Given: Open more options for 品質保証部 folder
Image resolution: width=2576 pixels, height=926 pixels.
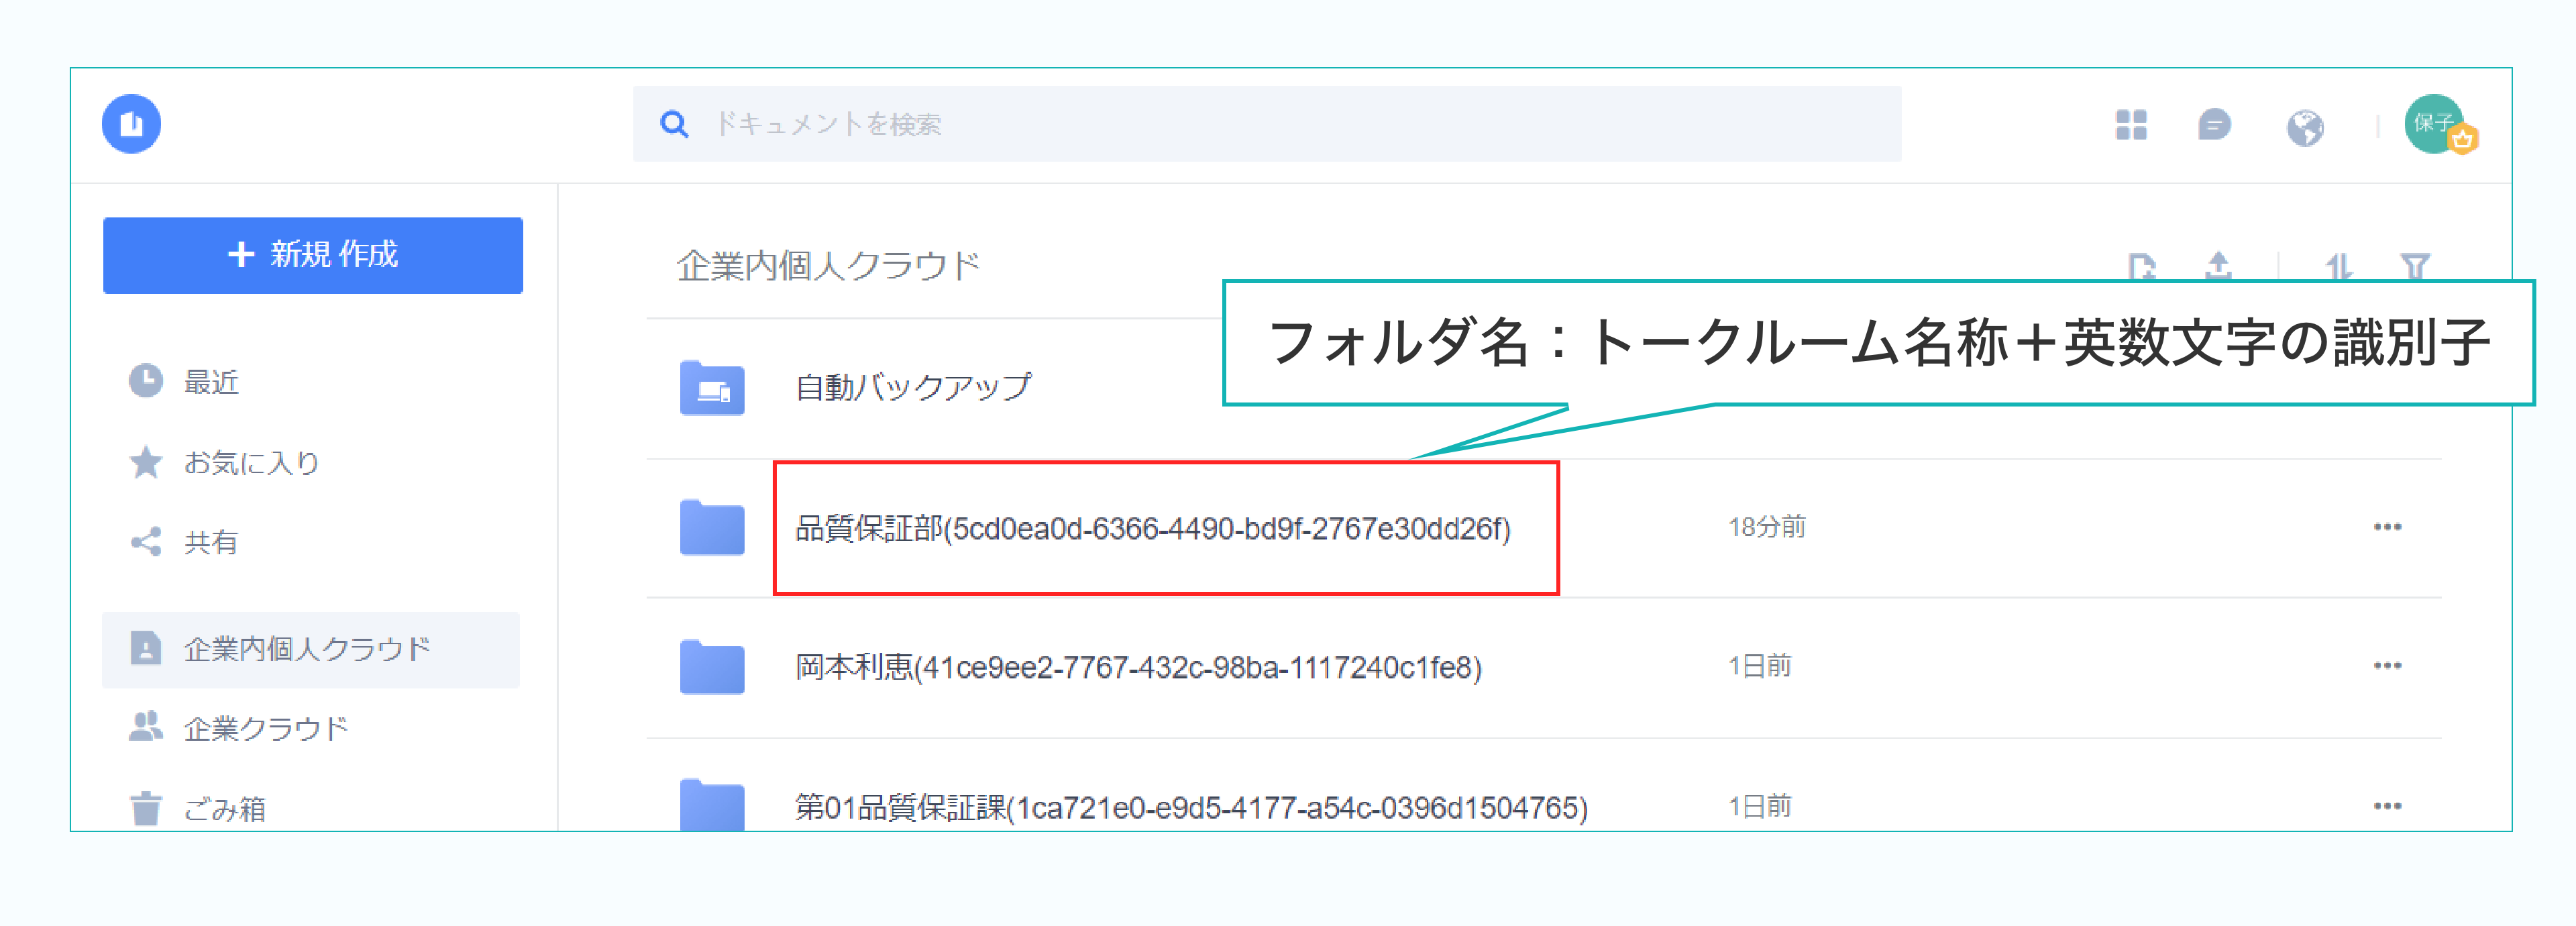Looking at the screenshot, I should coord(2387,527).
